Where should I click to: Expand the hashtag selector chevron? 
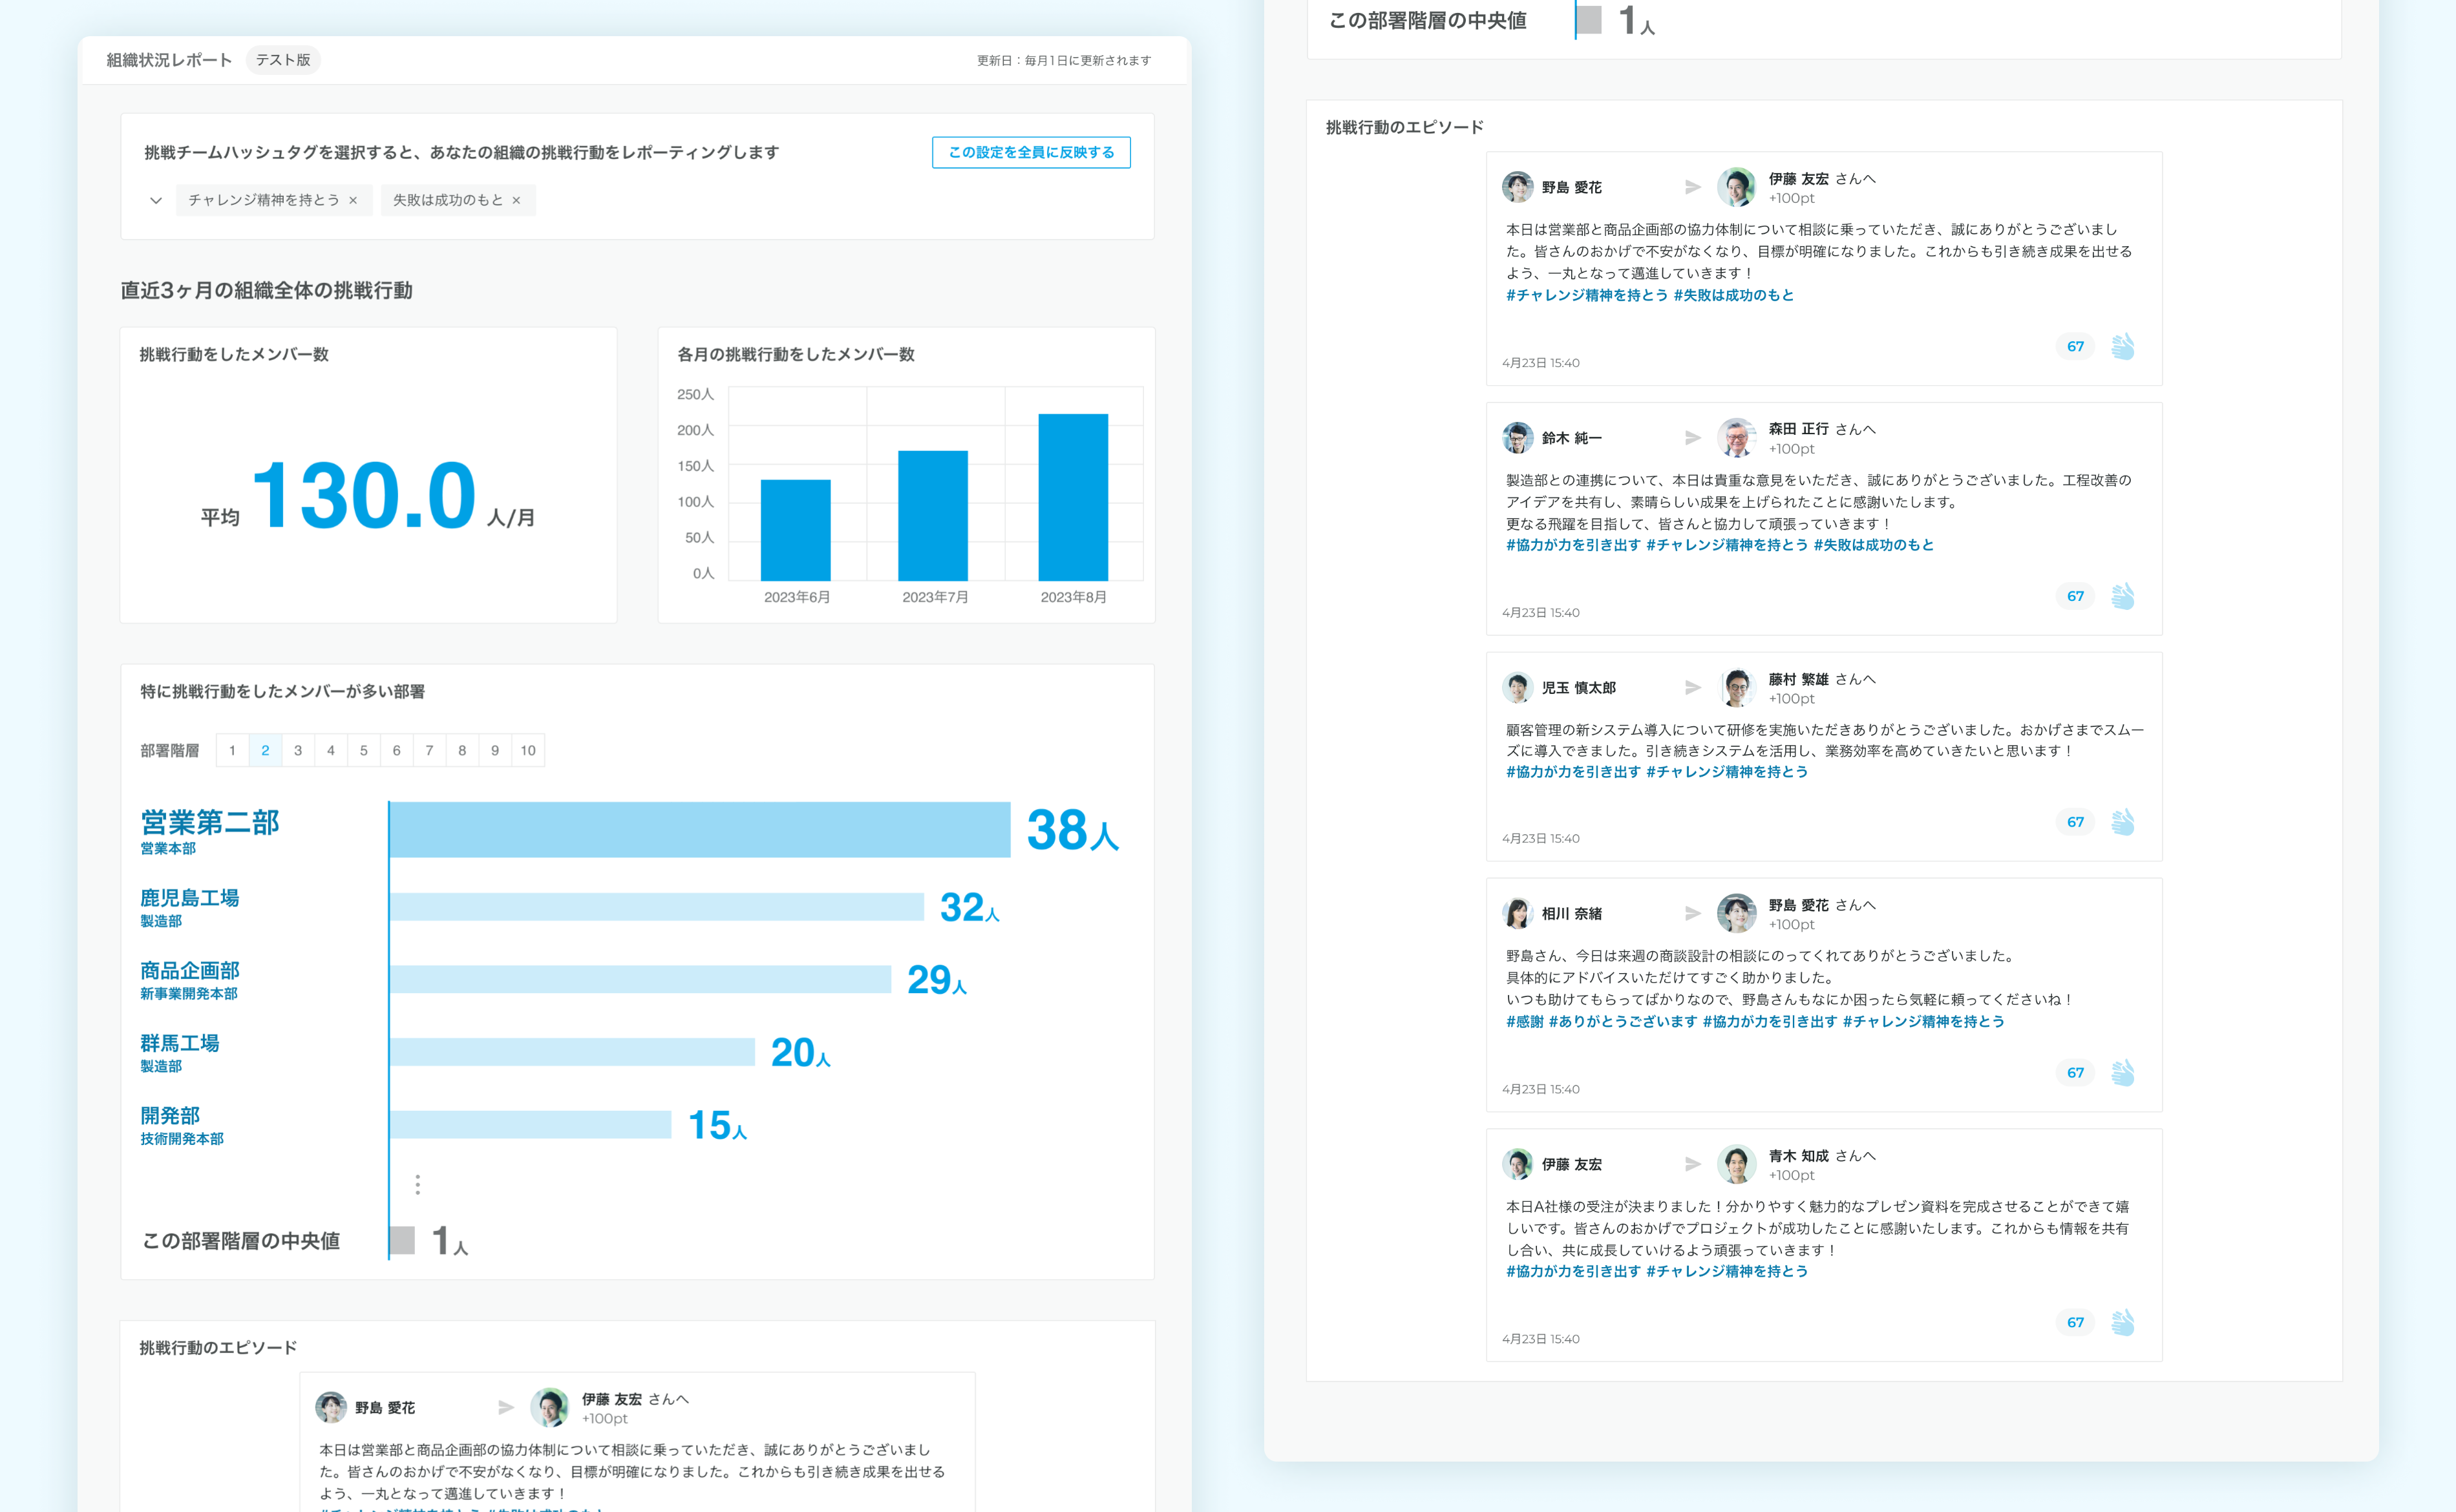point(156,200)
